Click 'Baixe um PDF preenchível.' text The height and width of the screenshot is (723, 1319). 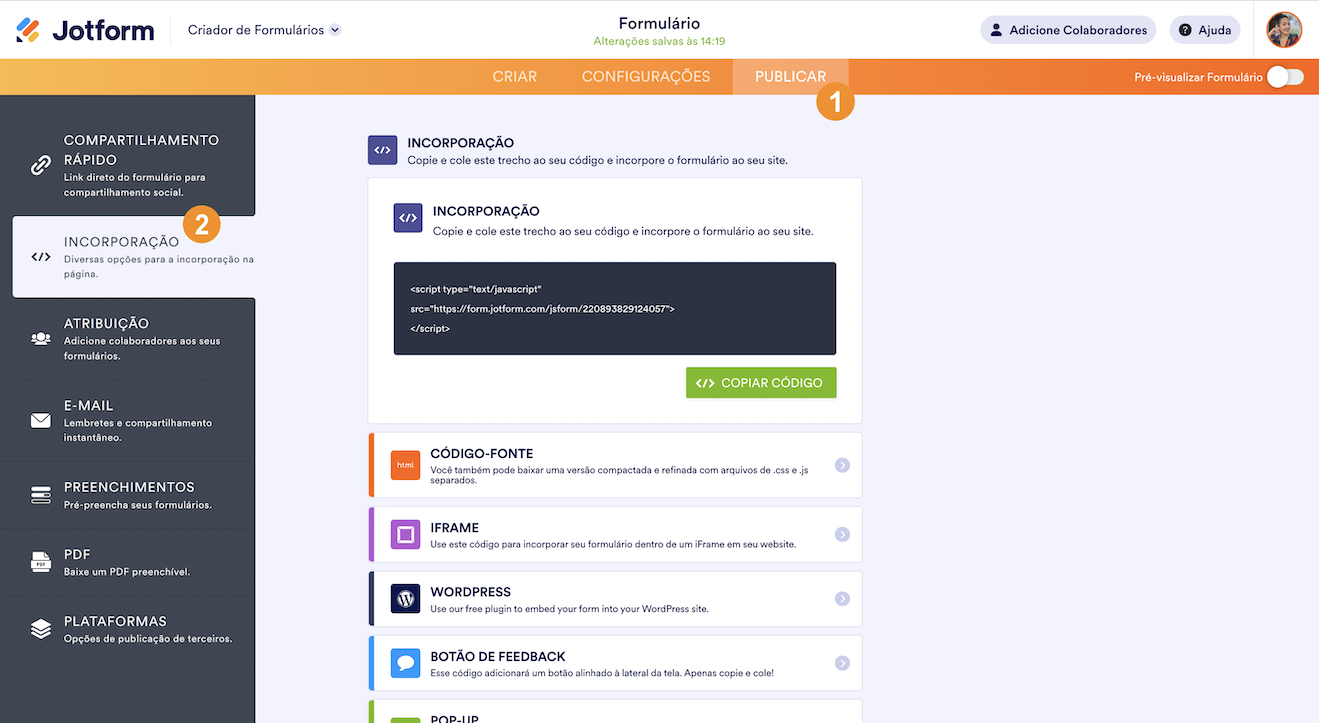[127, 572]
